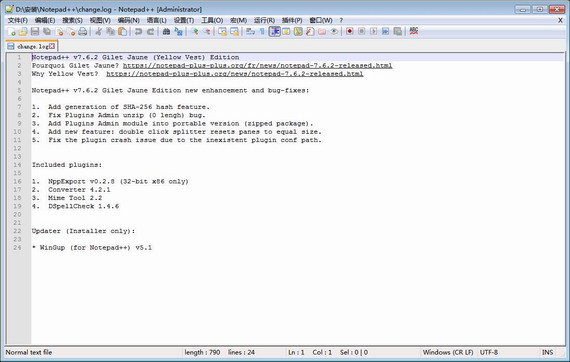Click the 'DSpellCheck 1.4.6' line
The image size is (570, 362).
point(84,206)
